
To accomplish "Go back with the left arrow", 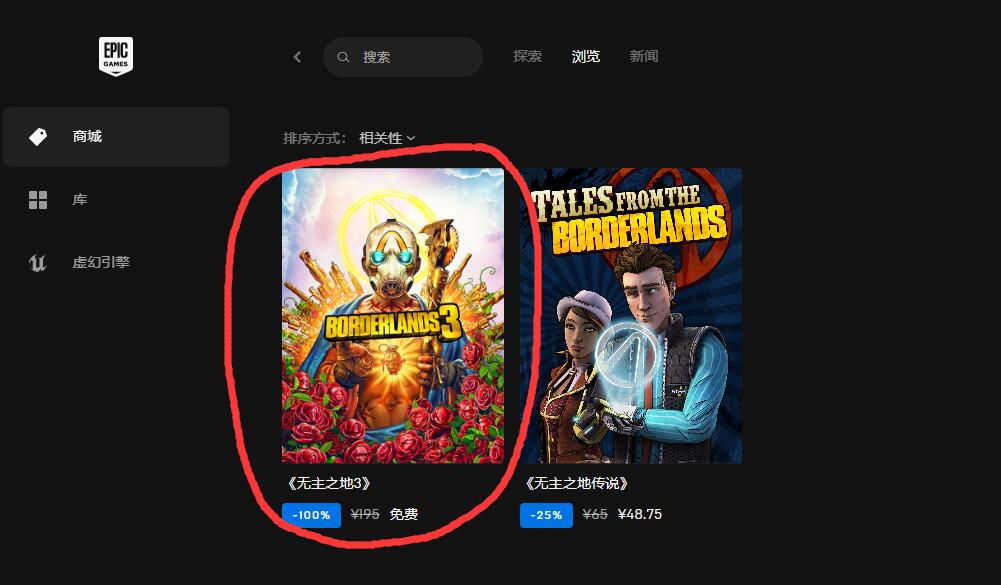I will coord(297,57).
